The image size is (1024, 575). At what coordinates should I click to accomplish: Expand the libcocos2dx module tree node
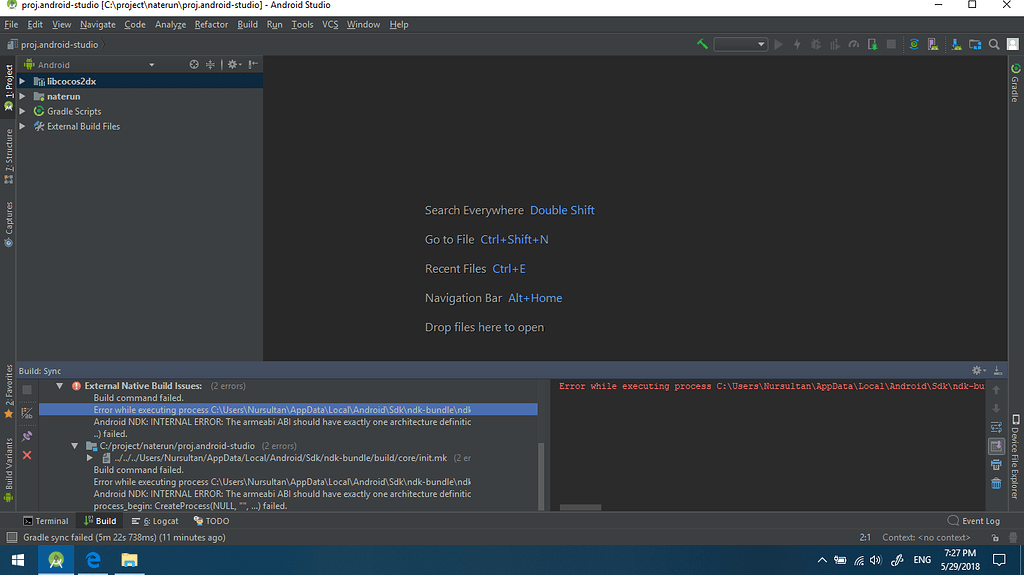[x=22, y=82]
